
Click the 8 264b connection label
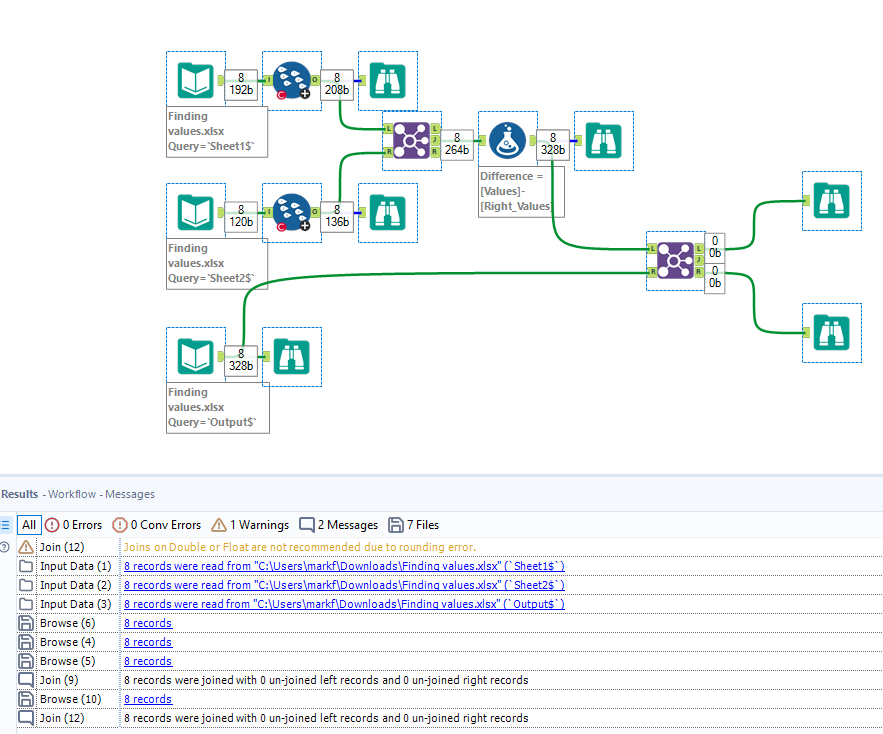tap(457, 144)
